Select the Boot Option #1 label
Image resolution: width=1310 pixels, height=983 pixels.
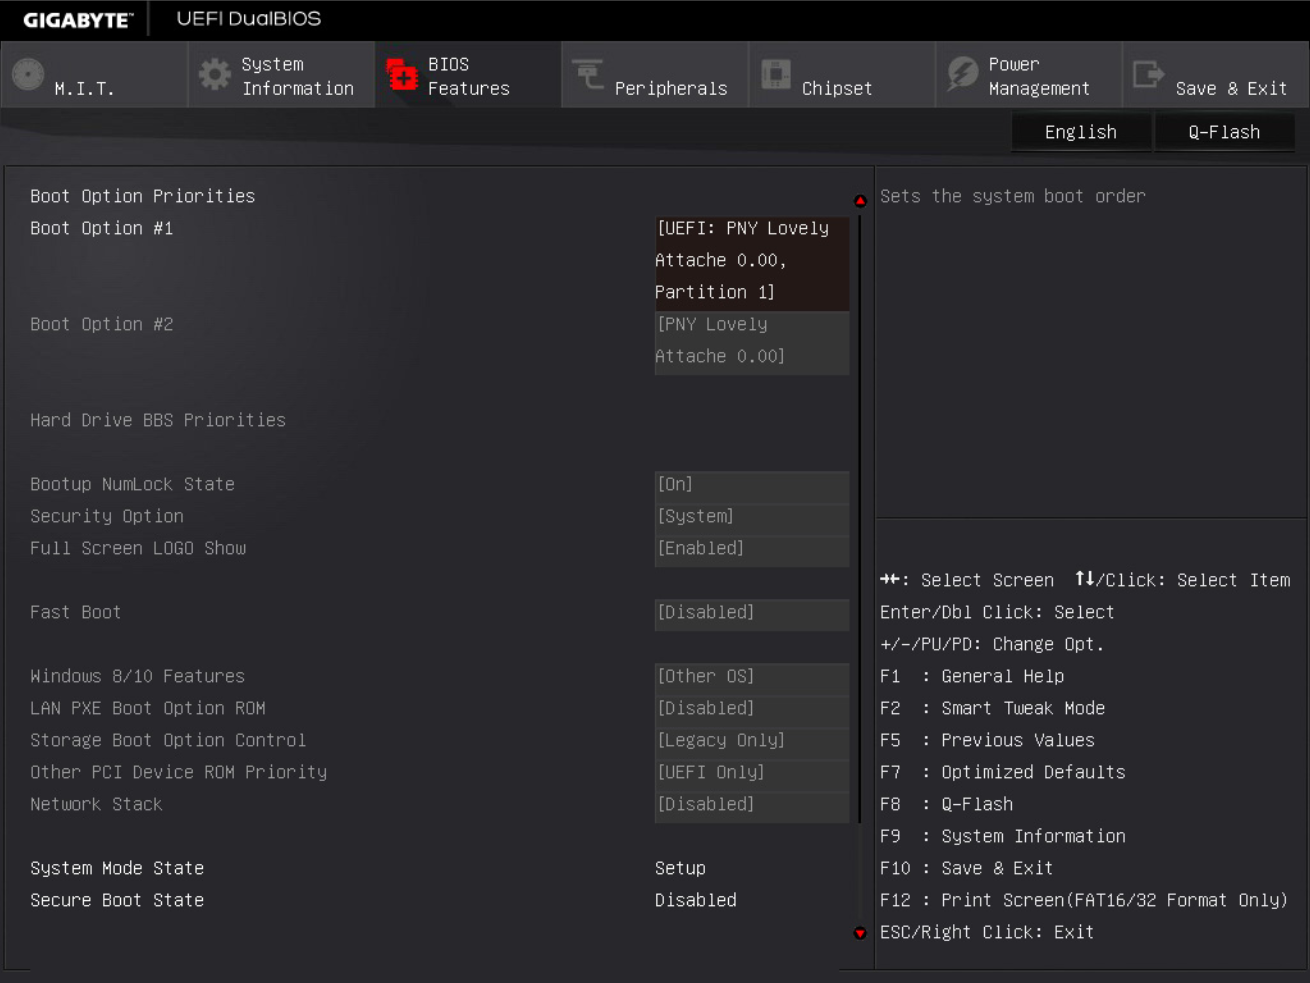tap(102, 228)
